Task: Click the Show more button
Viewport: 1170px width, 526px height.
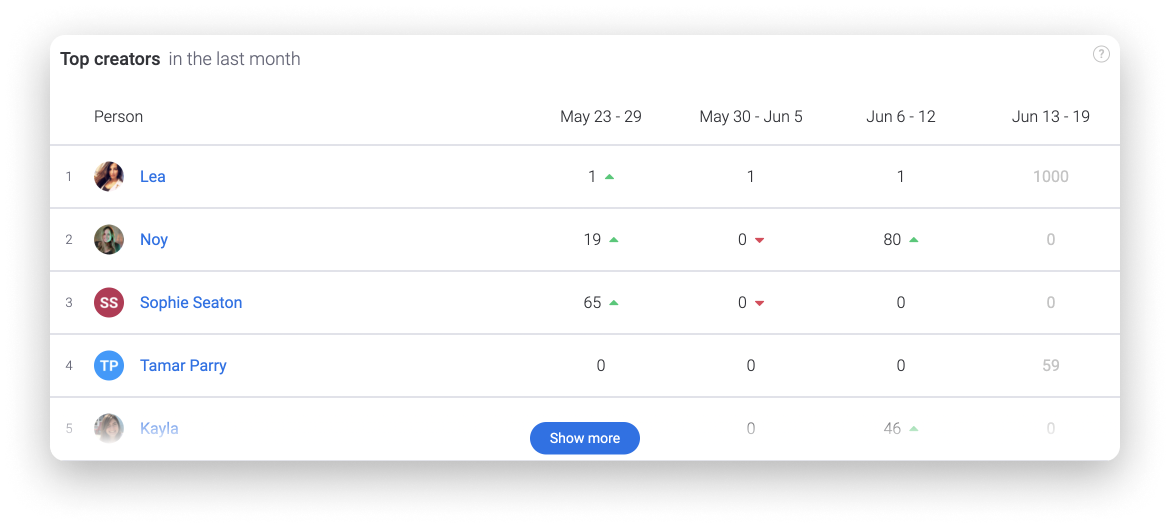Action: point(585,438)
